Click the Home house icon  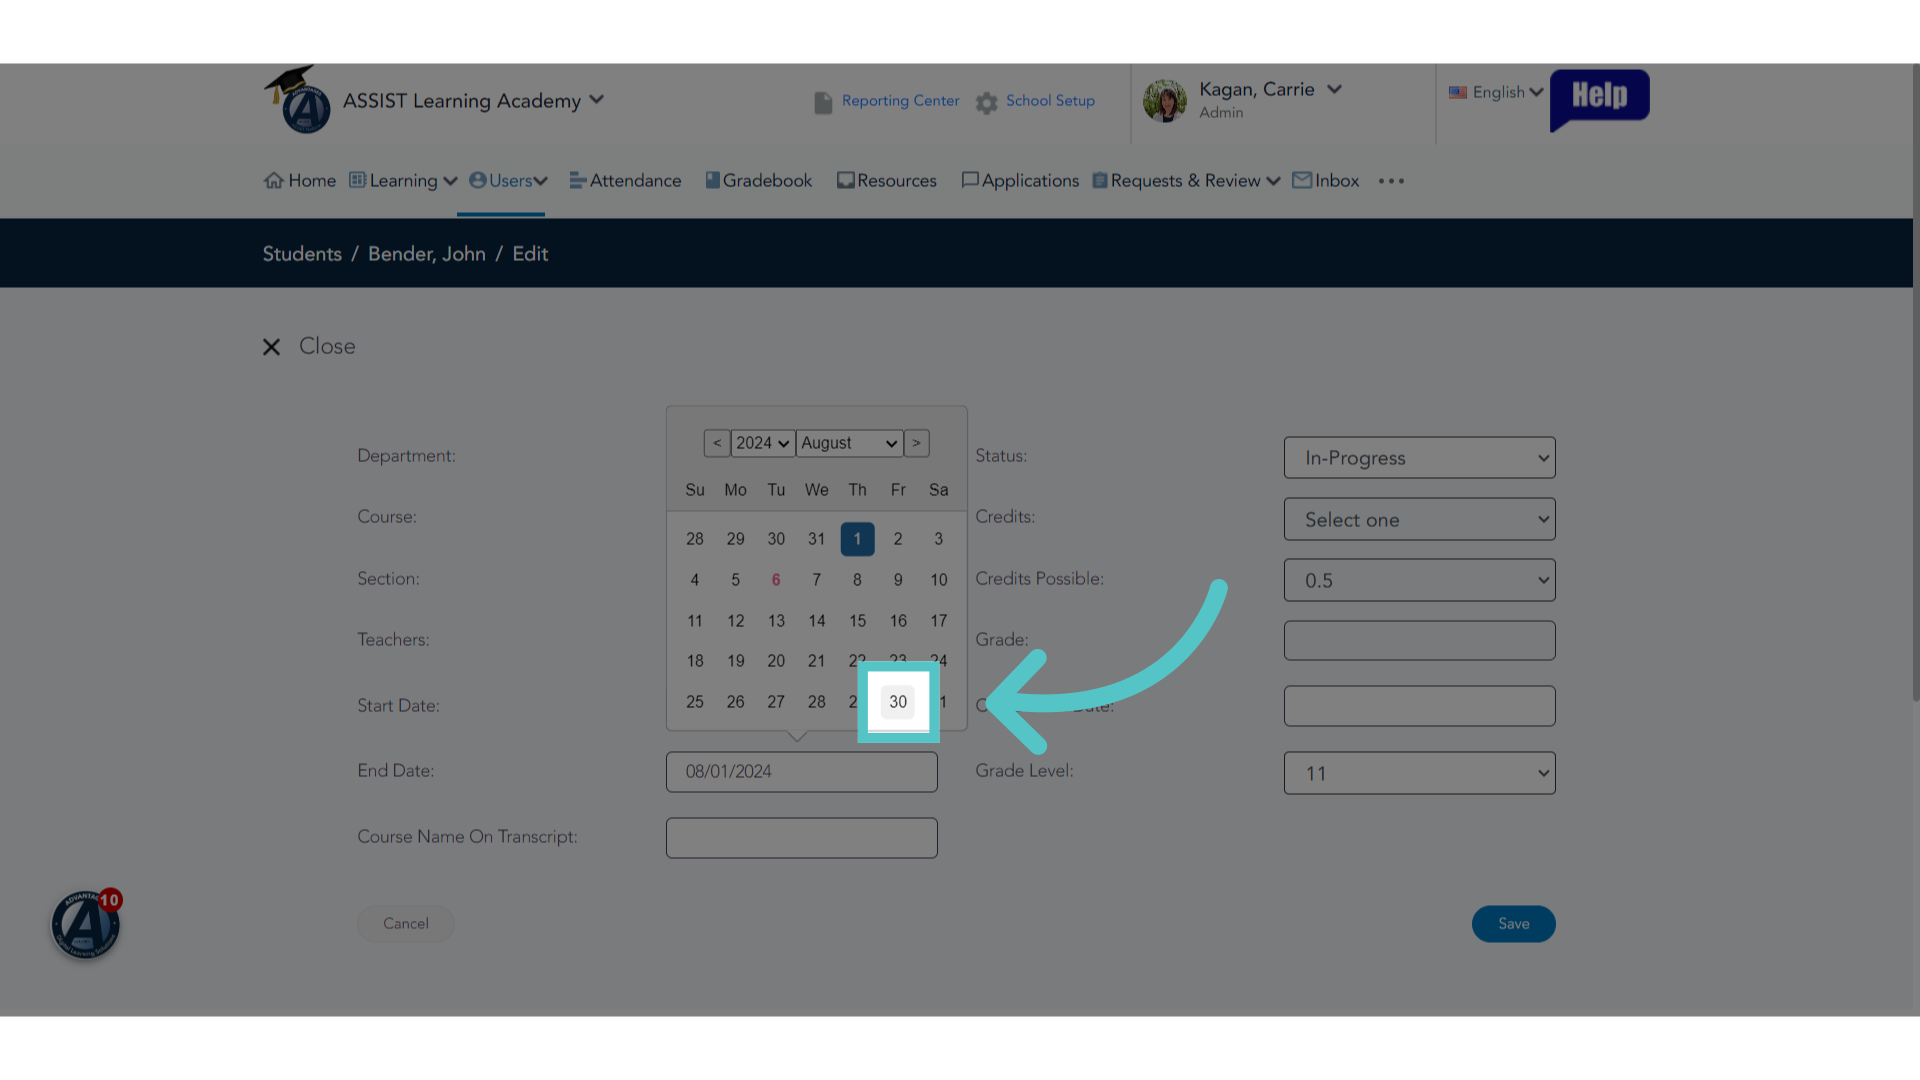click(274, 181)
